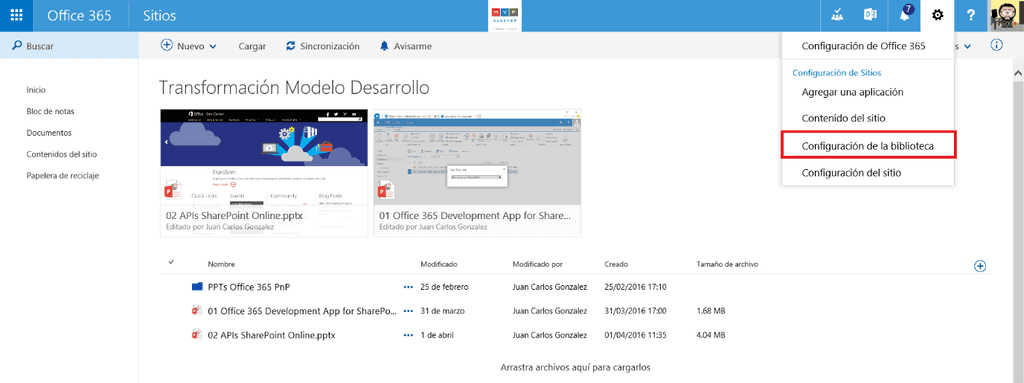The width and height of the screenshot is (1024, 383).
Task: Open the 02 APIs SharePoint Online.pptx thumbnail
Action: 264,173
